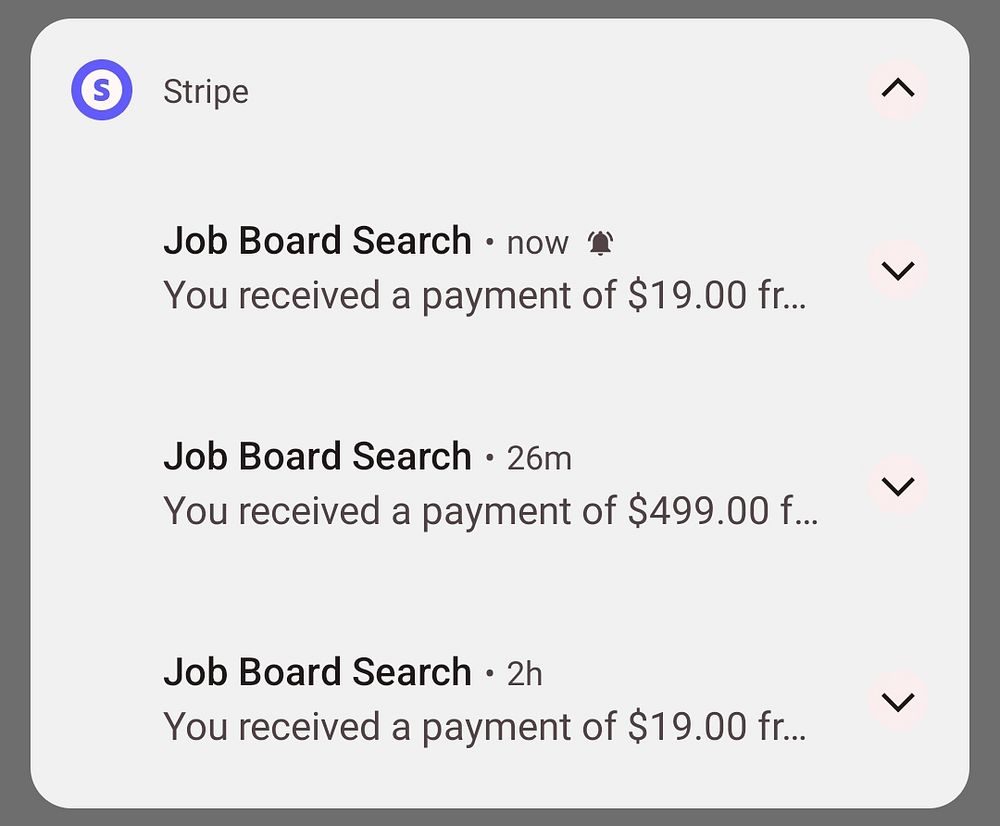Click the '26m' timestamp
The image size is (1000, 826).
coord(539,458)
